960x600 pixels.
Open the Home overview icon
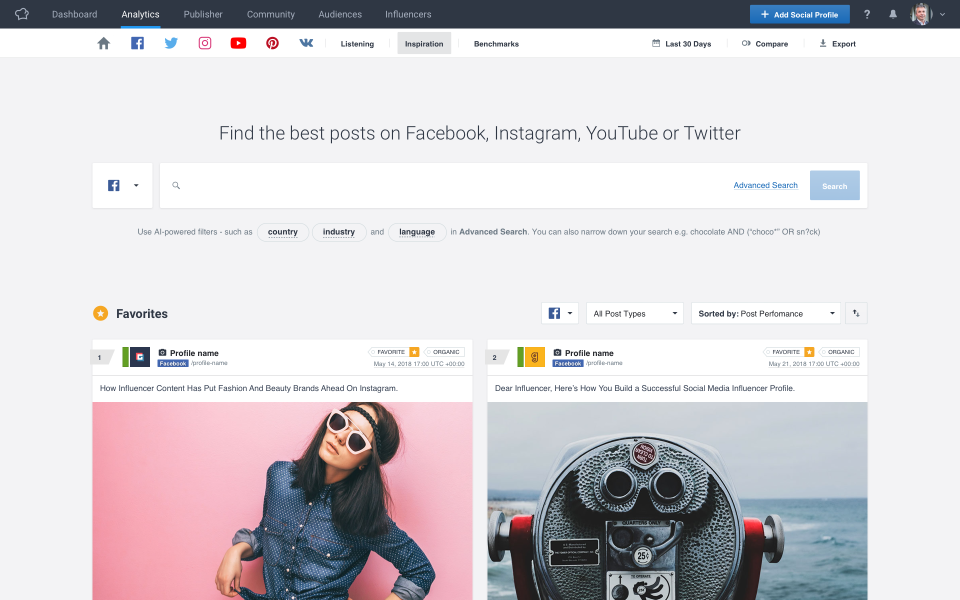[x=104, y=44]
